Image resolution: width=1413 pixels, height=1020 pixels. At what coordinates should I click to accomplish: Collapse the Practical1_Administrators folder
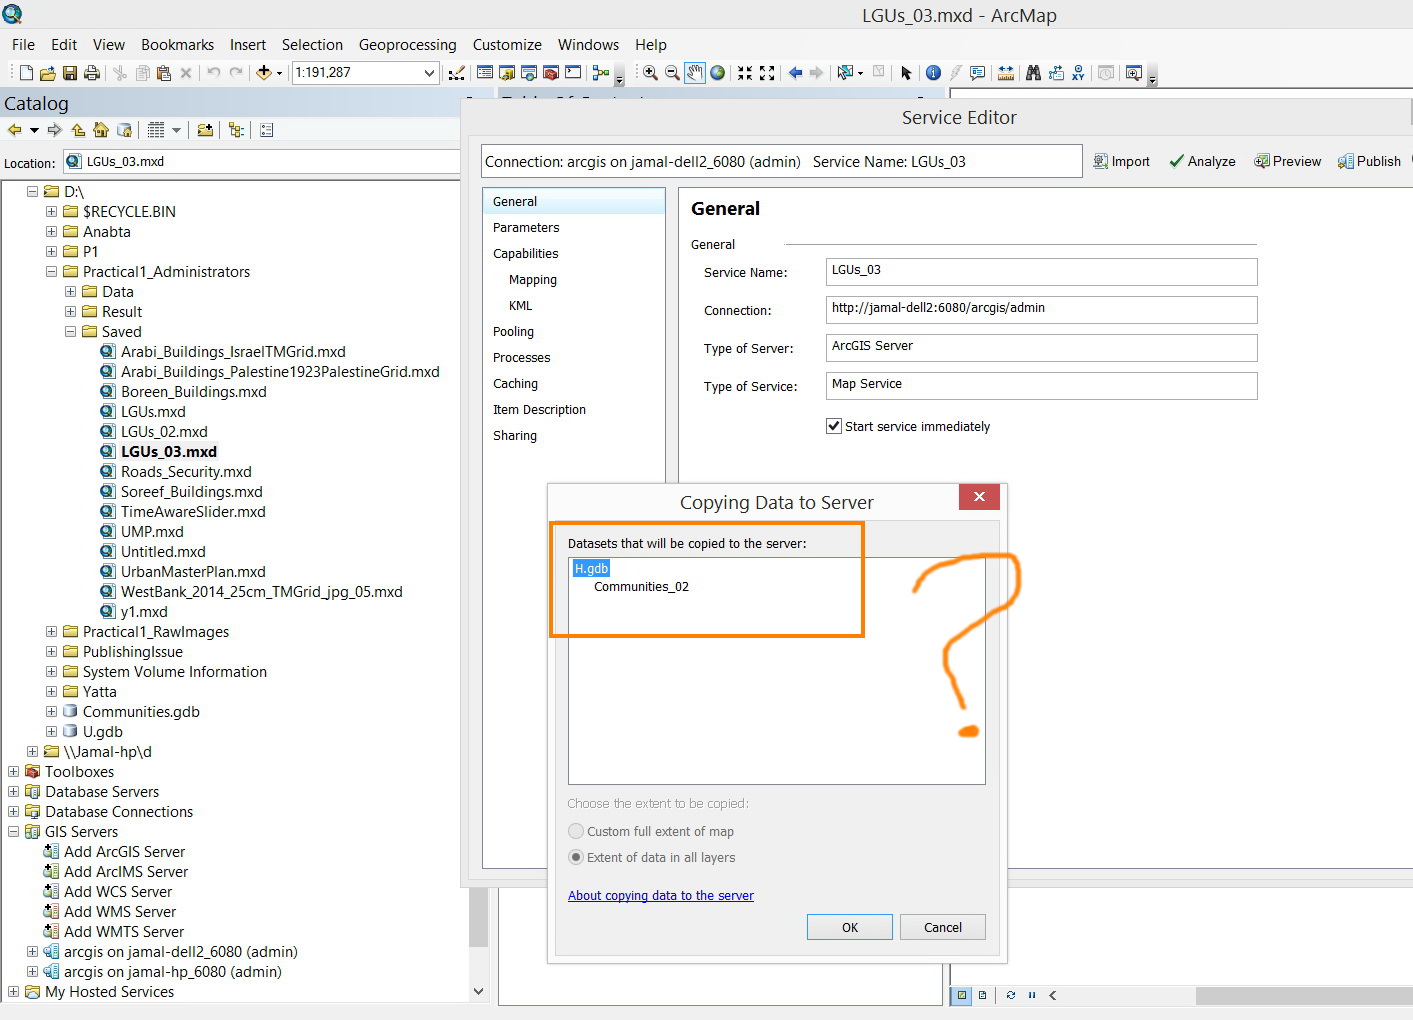coord(52,271)
